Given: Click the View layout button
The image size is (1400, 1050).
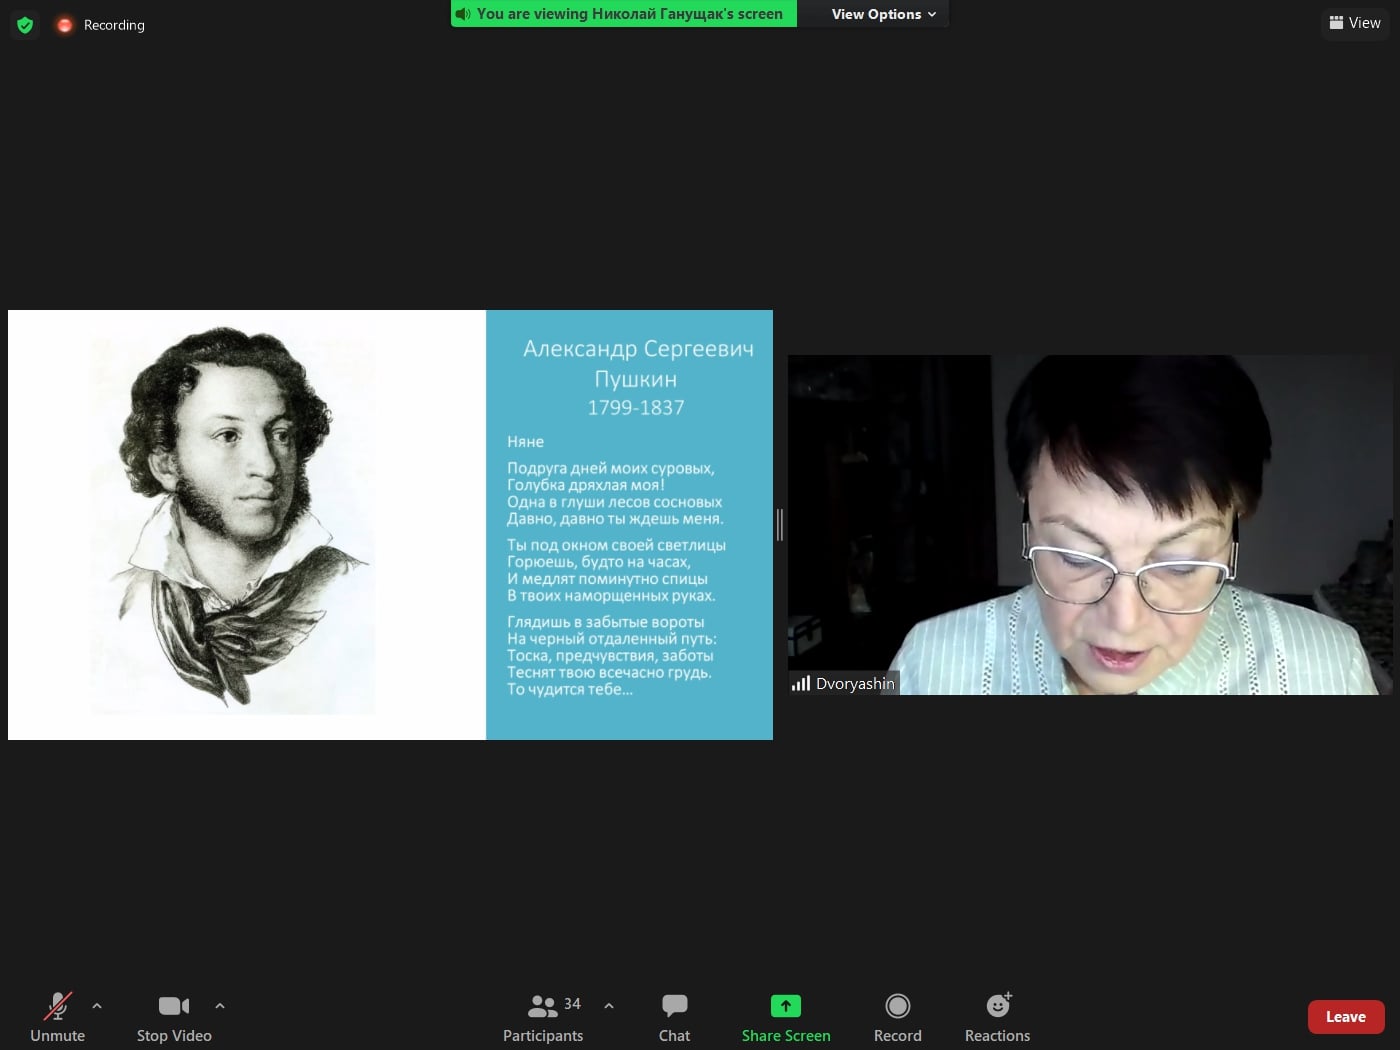Looking at the screenshot, I should coord(1355,23).
